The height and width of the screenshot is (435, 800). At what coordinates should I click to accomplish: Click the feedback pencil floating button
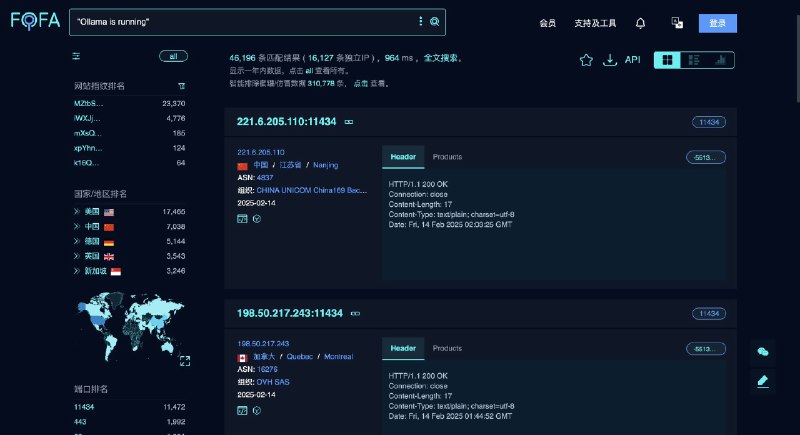click(763, 380)
